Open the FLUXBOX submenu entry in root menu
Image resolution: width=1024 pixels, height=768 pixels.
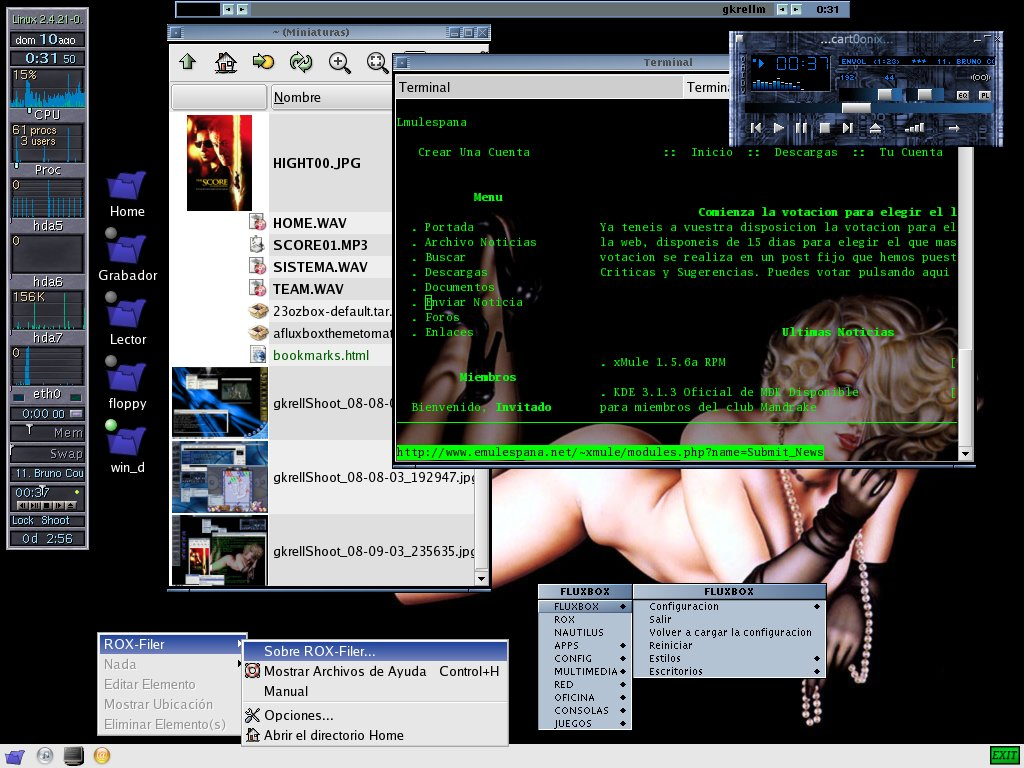584,606
